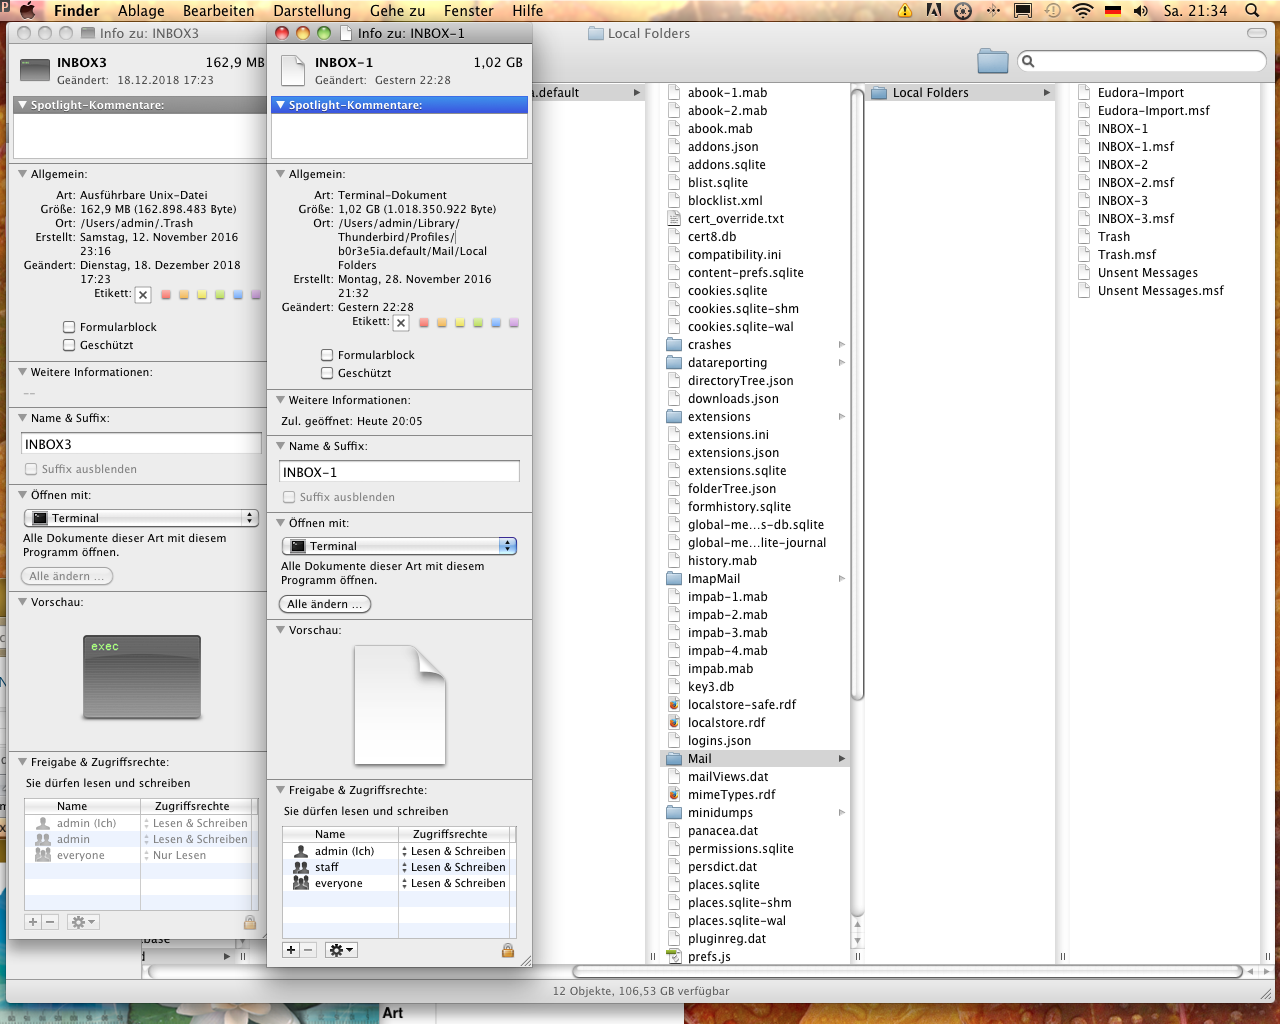Click the magnifier in Finder search field
This screenshot has height=1024, width=1280.
click(x=1028, y=62)
